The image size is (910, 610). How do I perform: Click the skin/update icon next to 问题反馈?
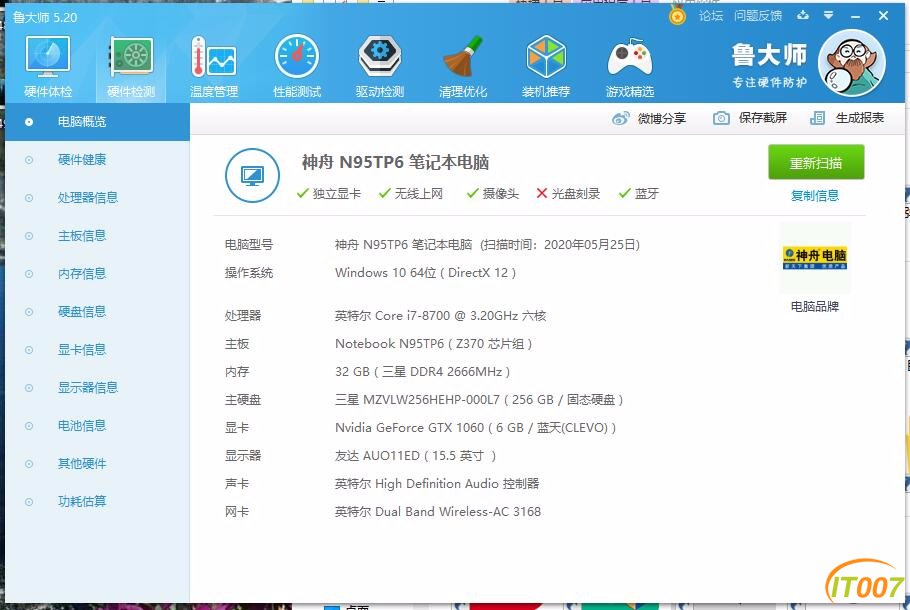[x=803, y=15]
